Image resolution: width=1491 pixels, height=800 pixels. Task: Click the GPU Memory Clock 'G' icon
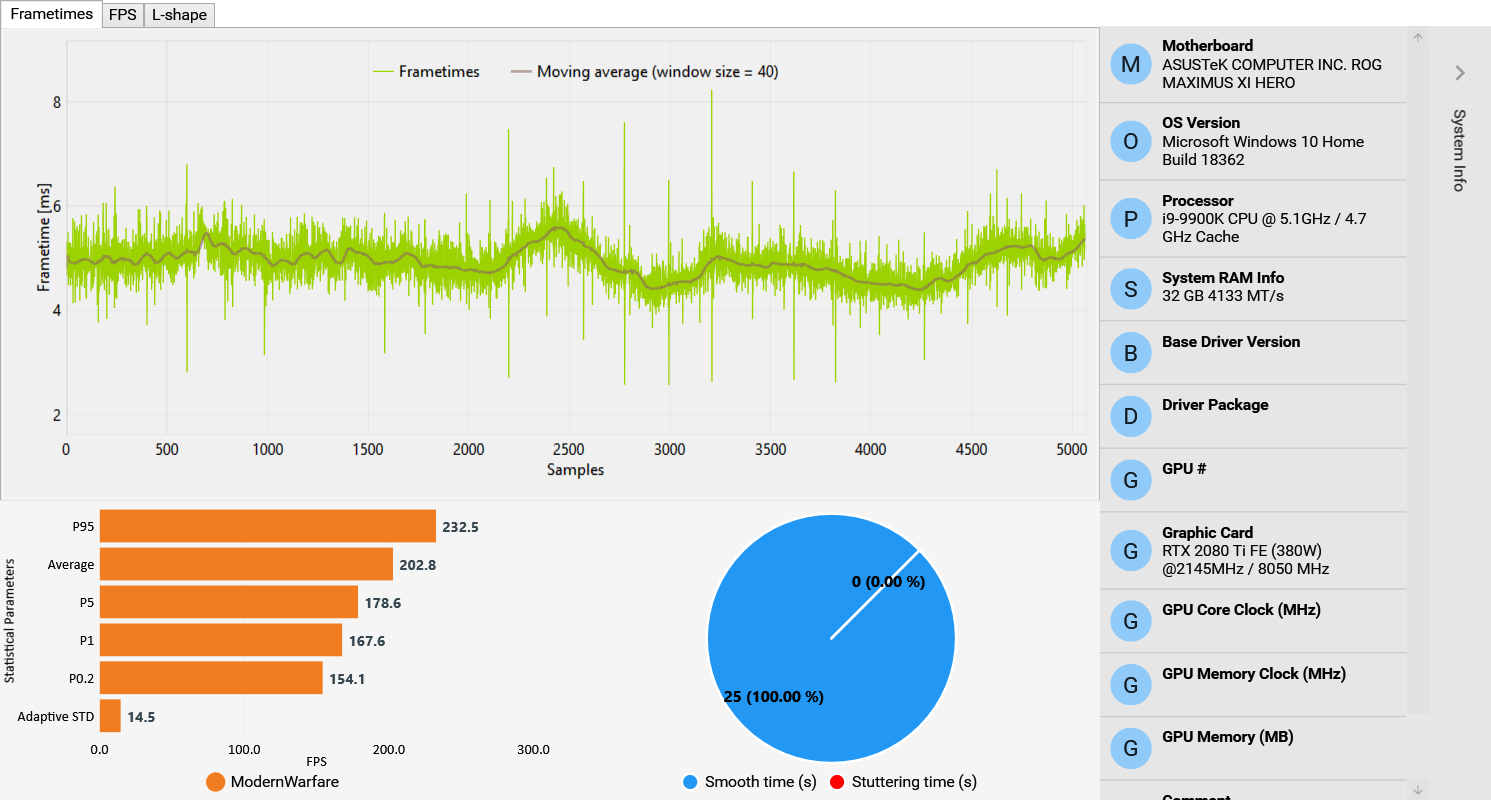1131,685
